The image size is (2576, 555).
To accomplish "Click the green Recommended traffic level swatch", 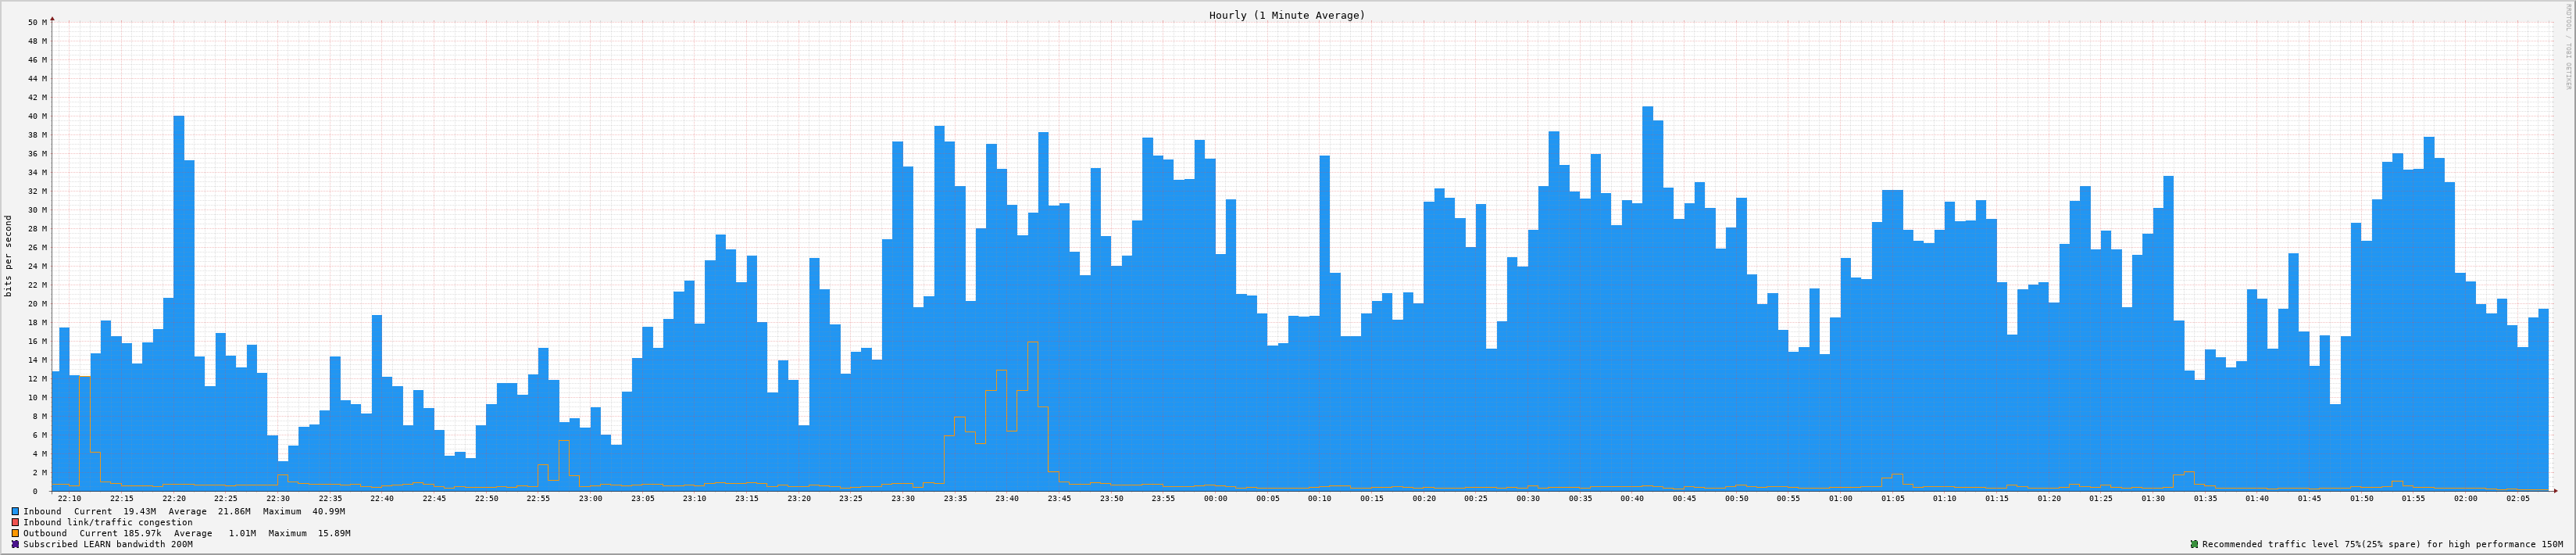I will 2193,544.
